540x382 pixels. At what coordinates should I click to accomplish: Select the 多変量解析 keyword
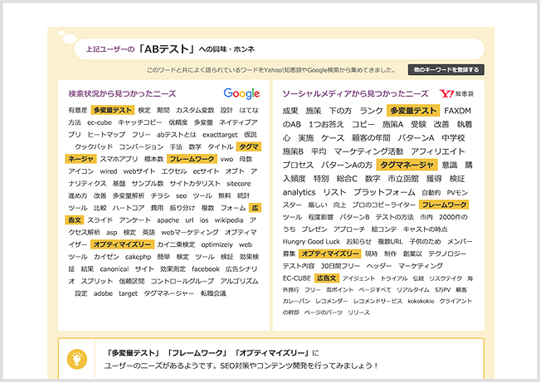128,196
